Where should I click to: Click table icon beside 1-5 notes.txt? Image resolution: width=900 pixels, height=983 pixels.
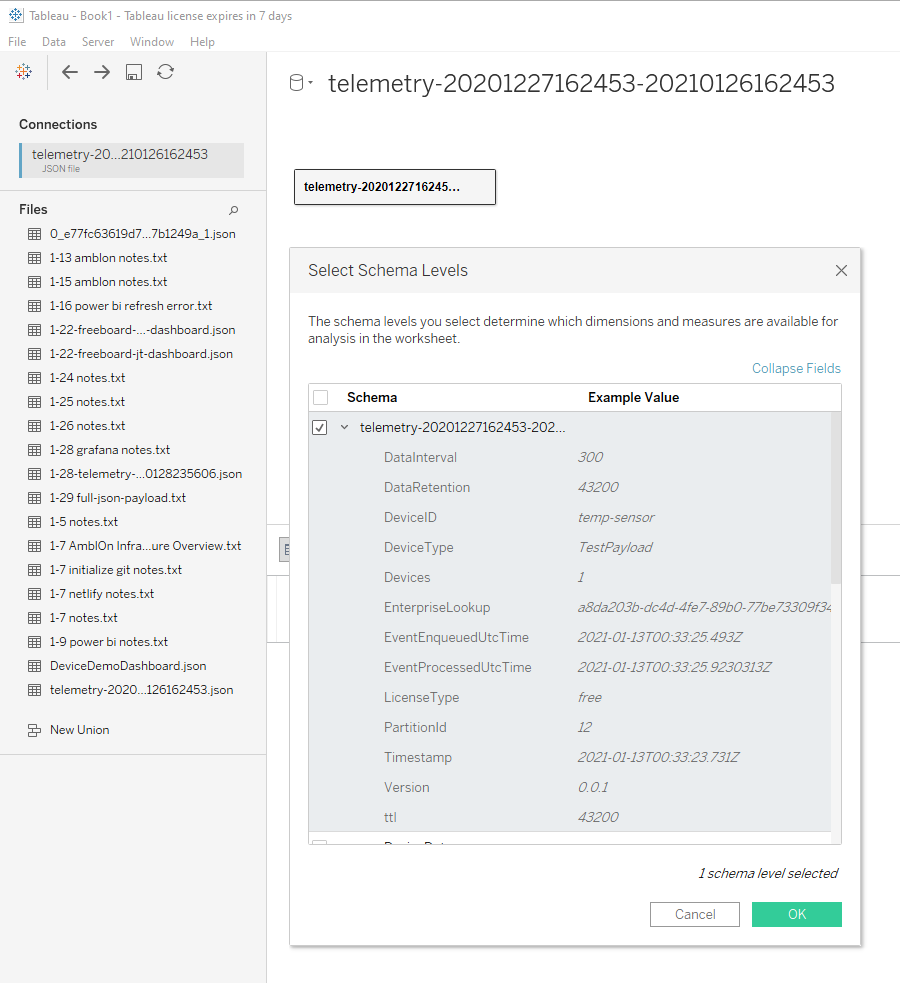click(34, 522)
